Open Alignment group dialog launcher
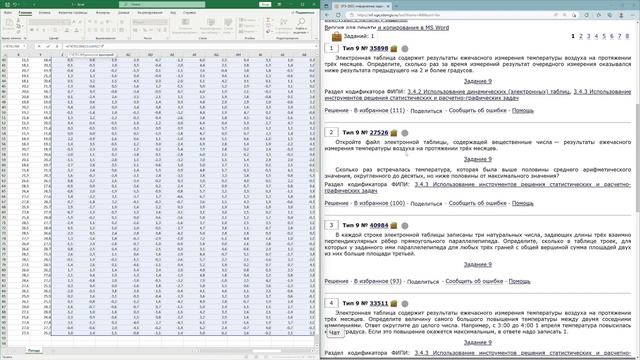This screenshot has height=360, width=640. (128, 38)
